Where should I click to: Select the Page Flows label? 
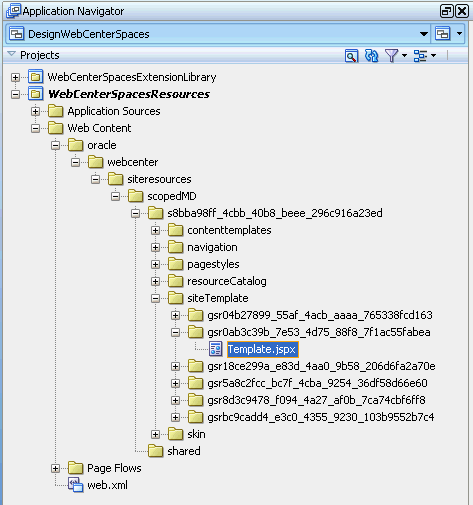[114, 468]
